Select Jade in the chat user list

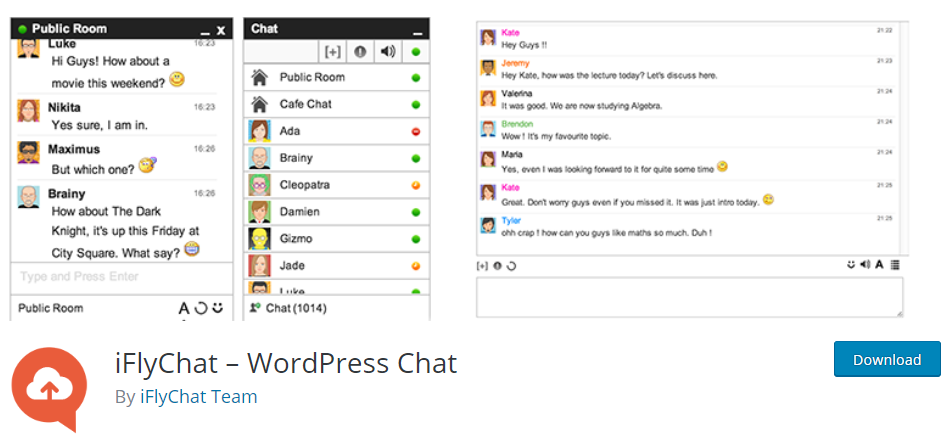click(x=336, y=265)
